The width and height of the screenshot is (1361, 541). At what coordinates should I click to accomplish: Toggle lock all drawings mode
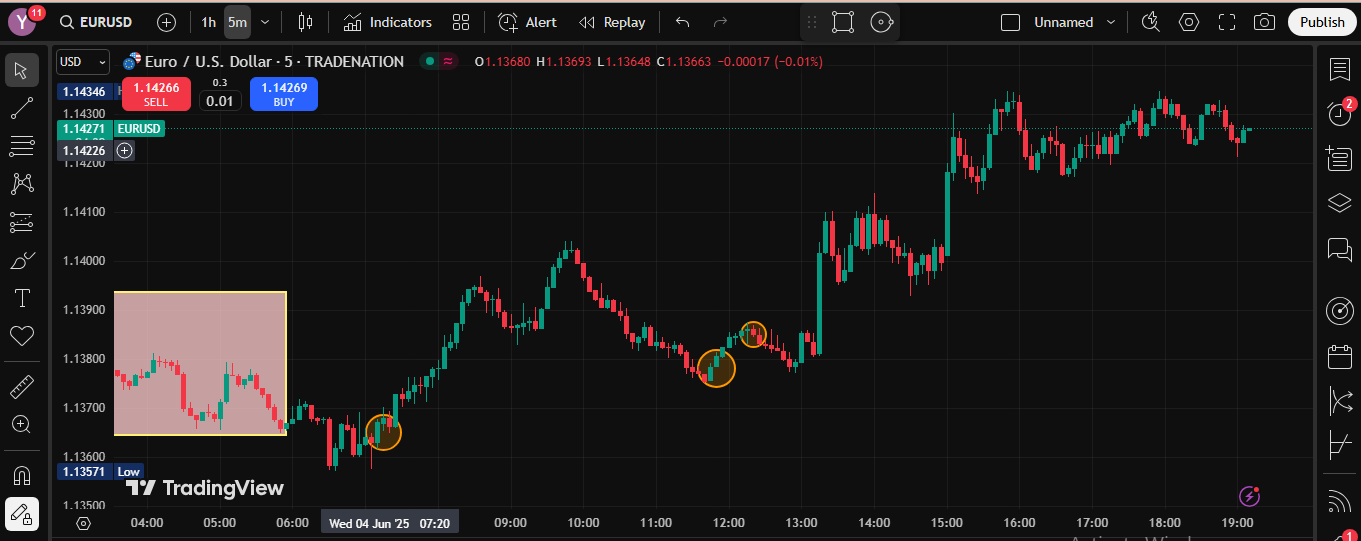[x=22, y=514]
